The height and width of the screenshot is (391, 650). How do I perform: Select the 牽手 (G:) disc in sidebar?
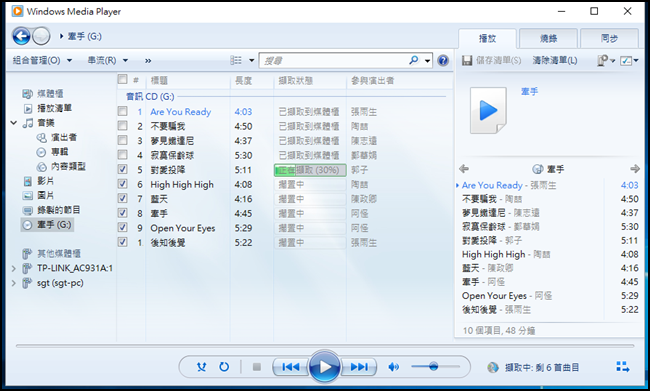coord(47,225)
